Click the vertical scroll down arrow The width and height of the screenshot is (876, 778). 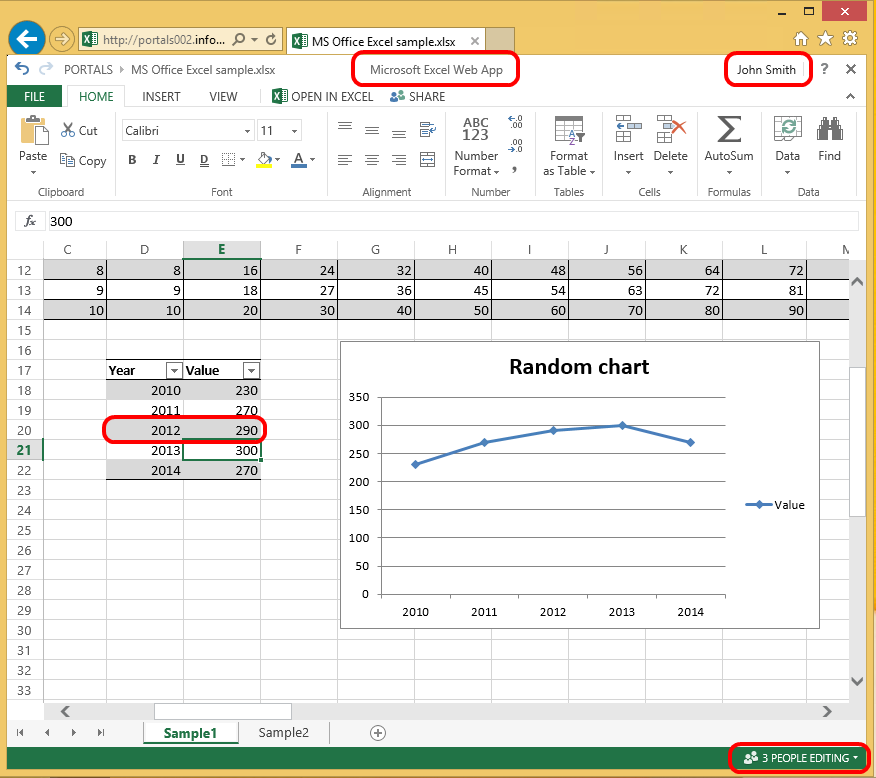(857, 681)
